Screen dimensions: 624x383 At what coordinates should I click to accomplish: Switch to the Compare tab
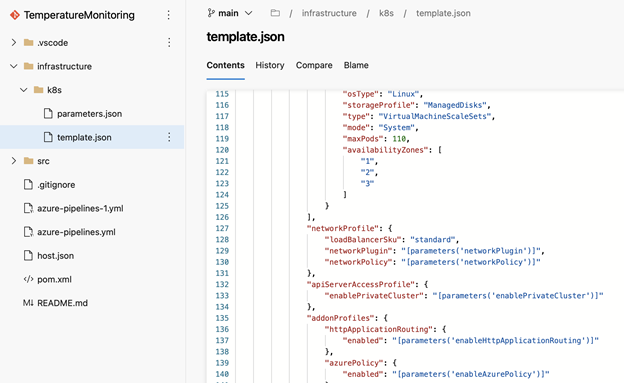[x=314, y=65]
